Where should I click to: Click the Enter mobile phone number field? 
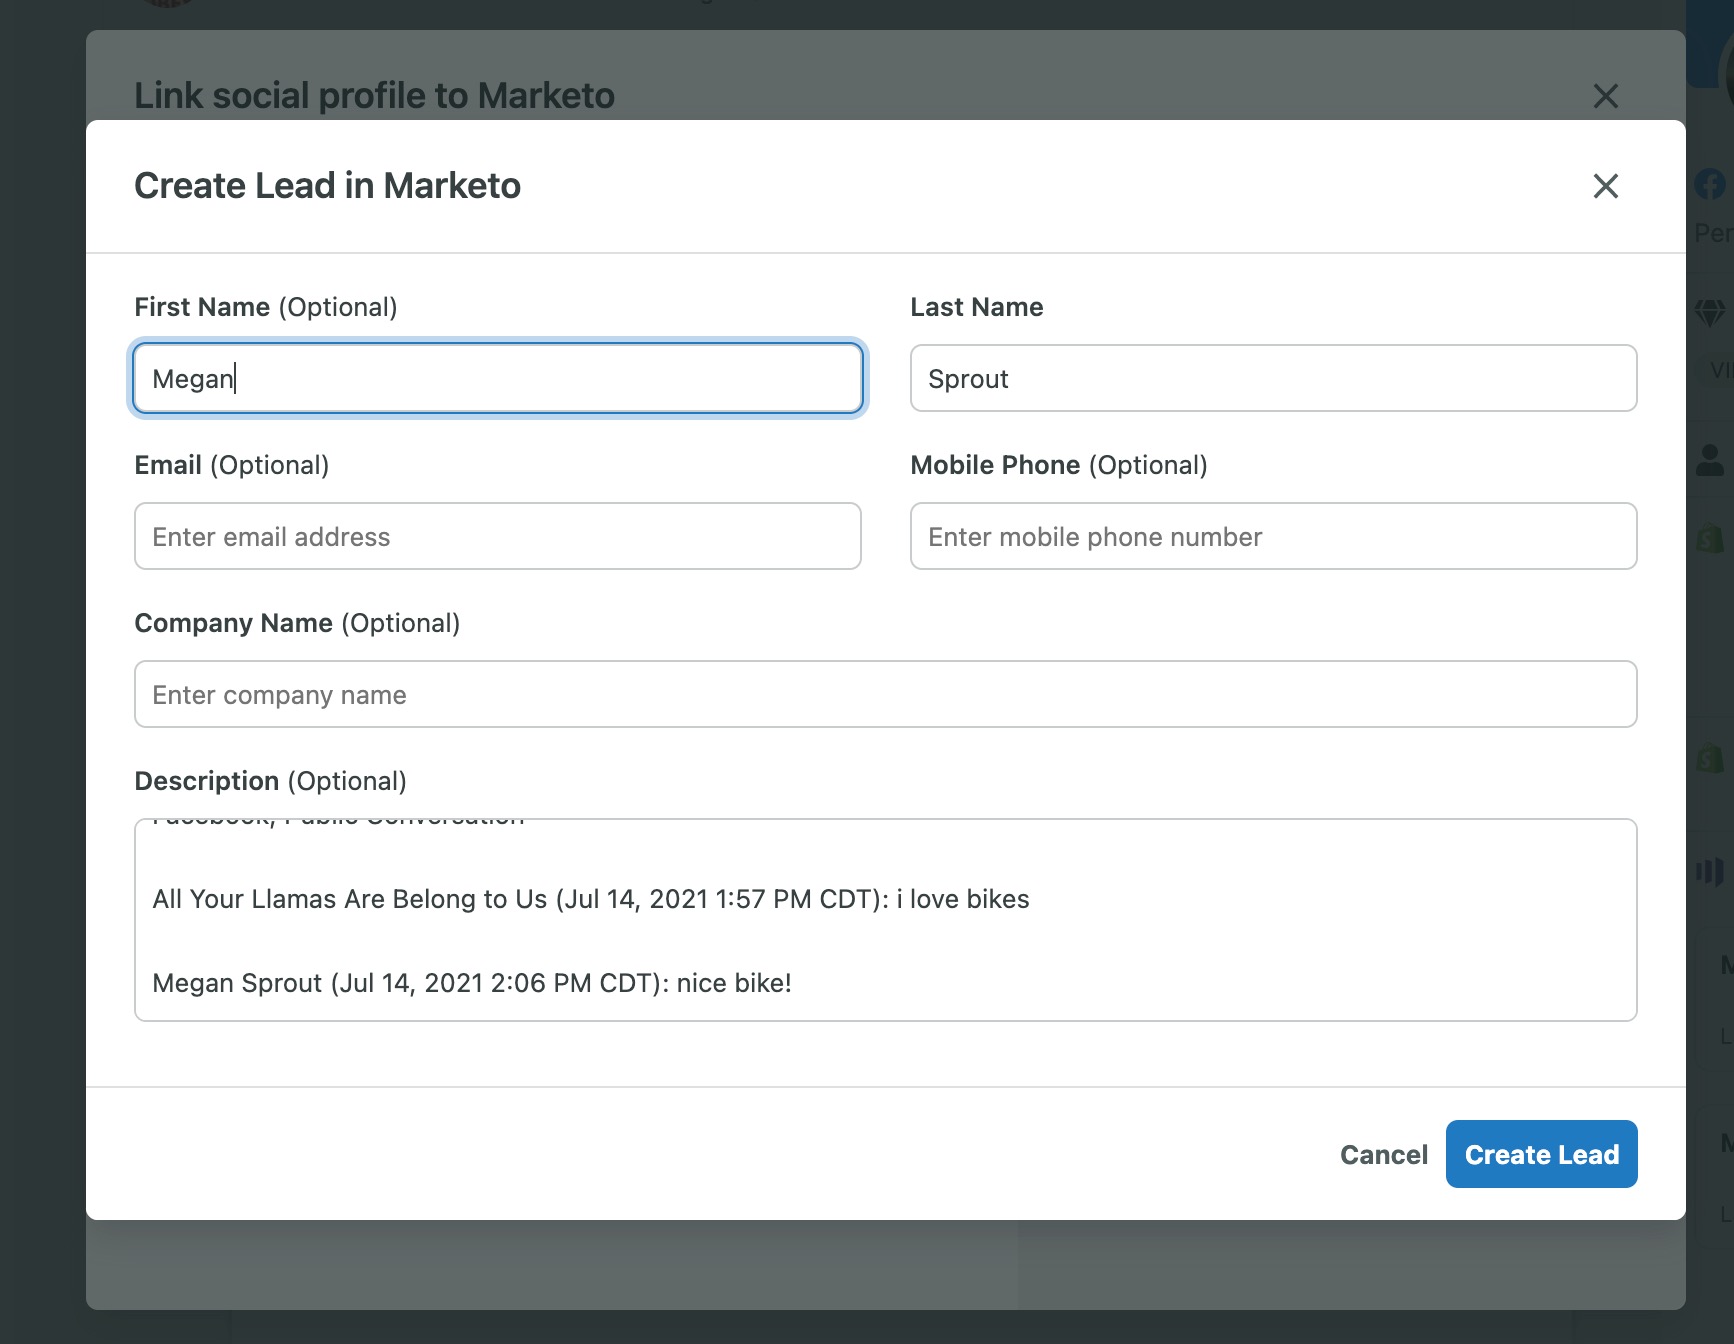(1272, 536)
